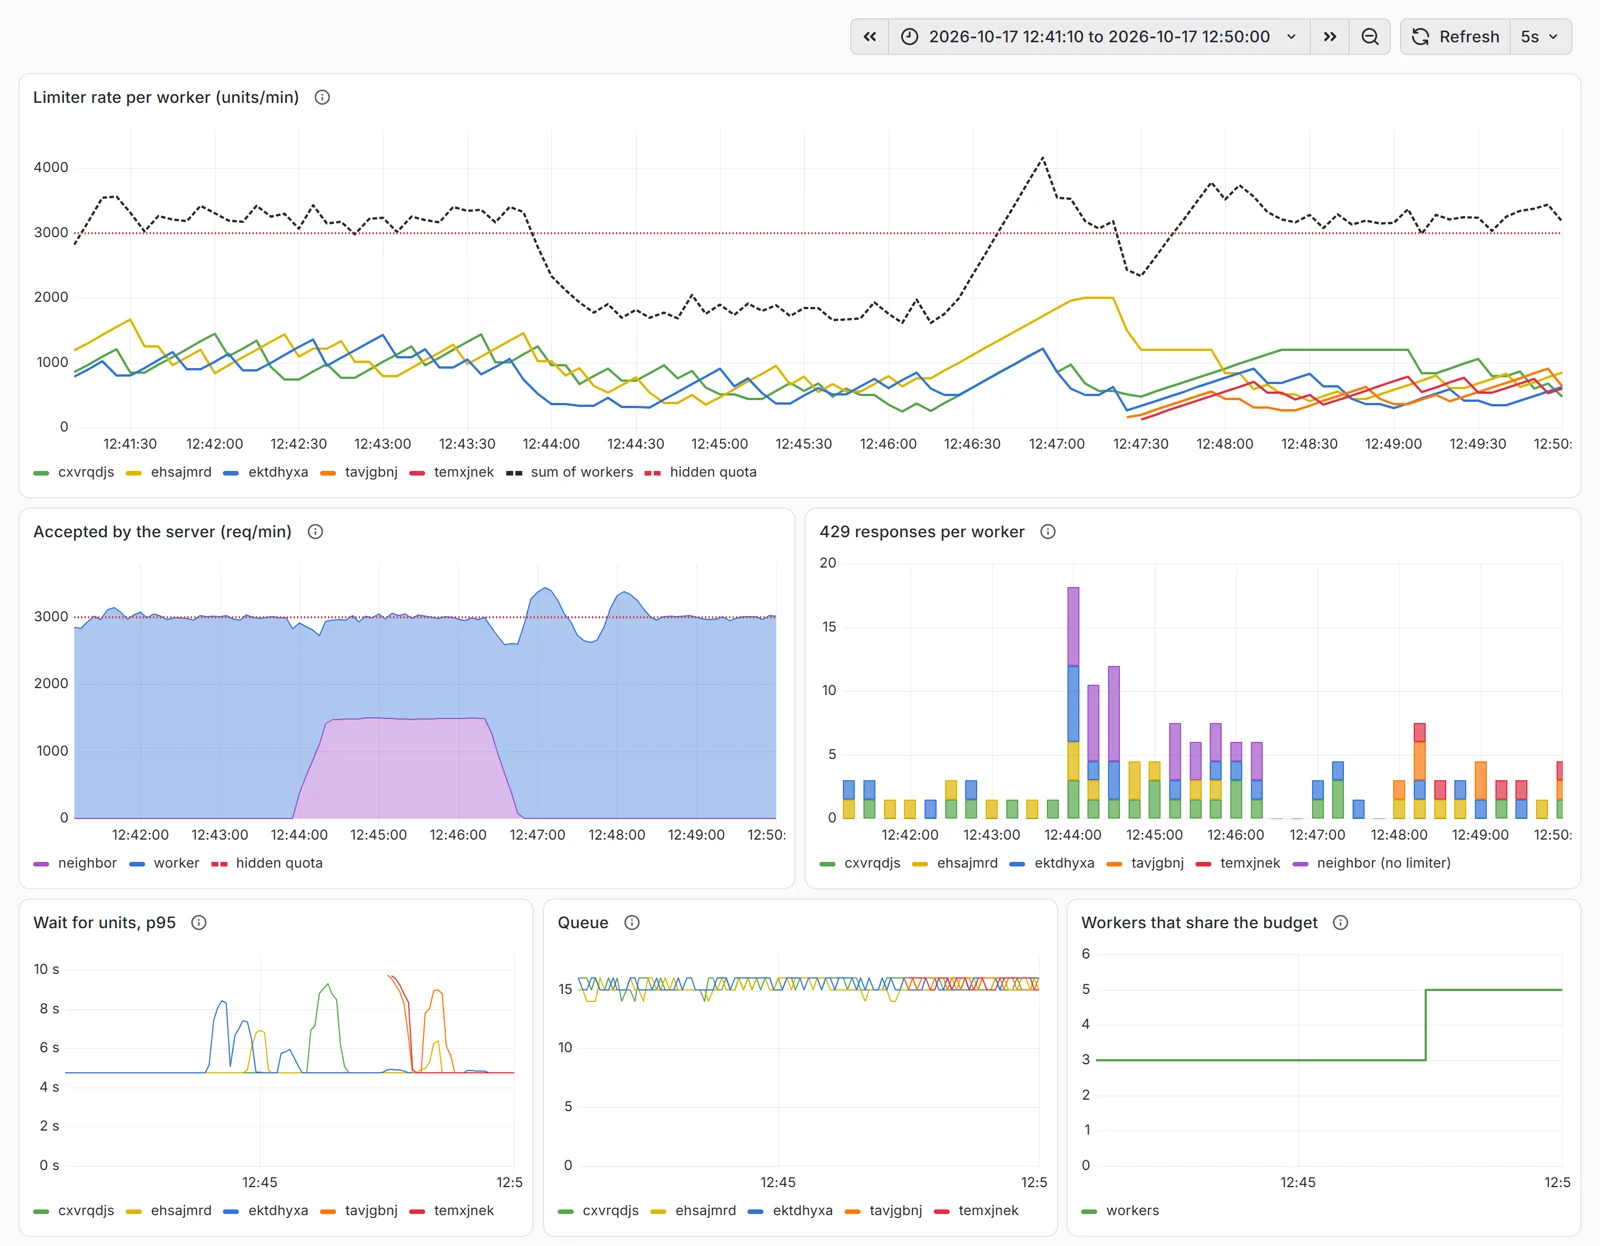
Task: Show info for Workers that share the budget
Action: coord(1341,923)
